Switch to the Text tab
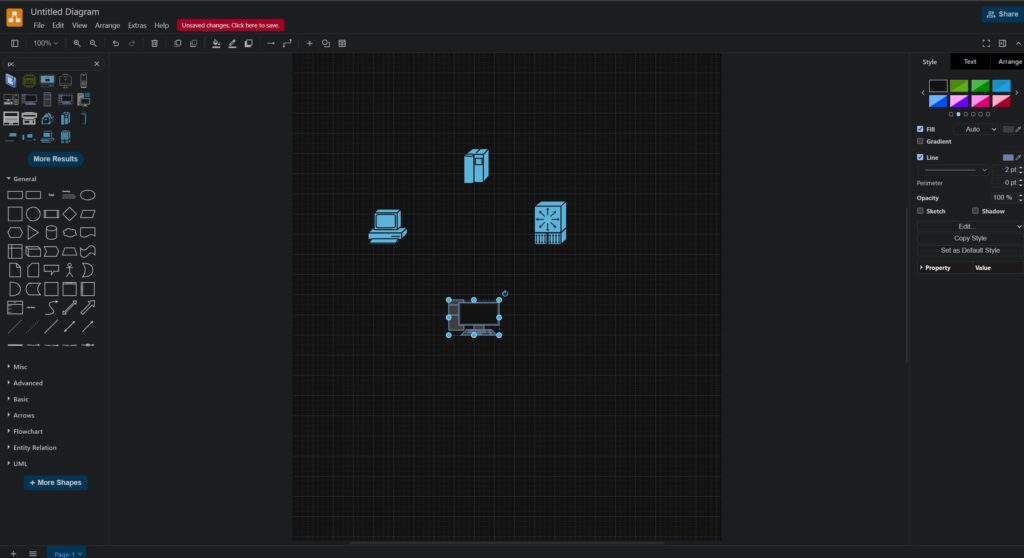The image size is (1024, 558). pyautogui.click(x=969, y=62)
